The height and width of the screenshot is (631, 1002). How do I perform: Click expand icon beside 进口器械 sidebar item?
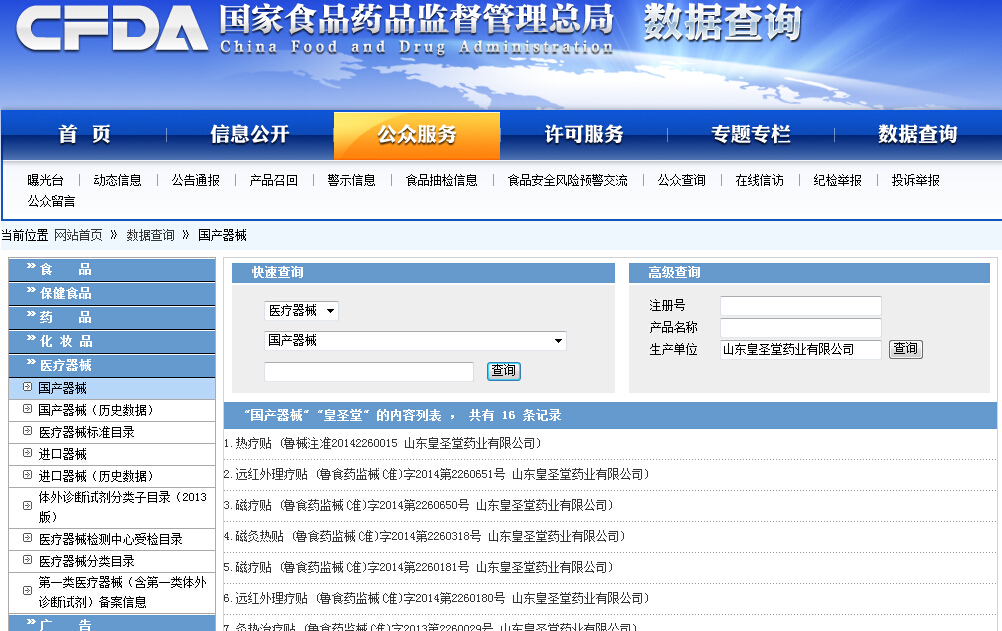(27, 454)
